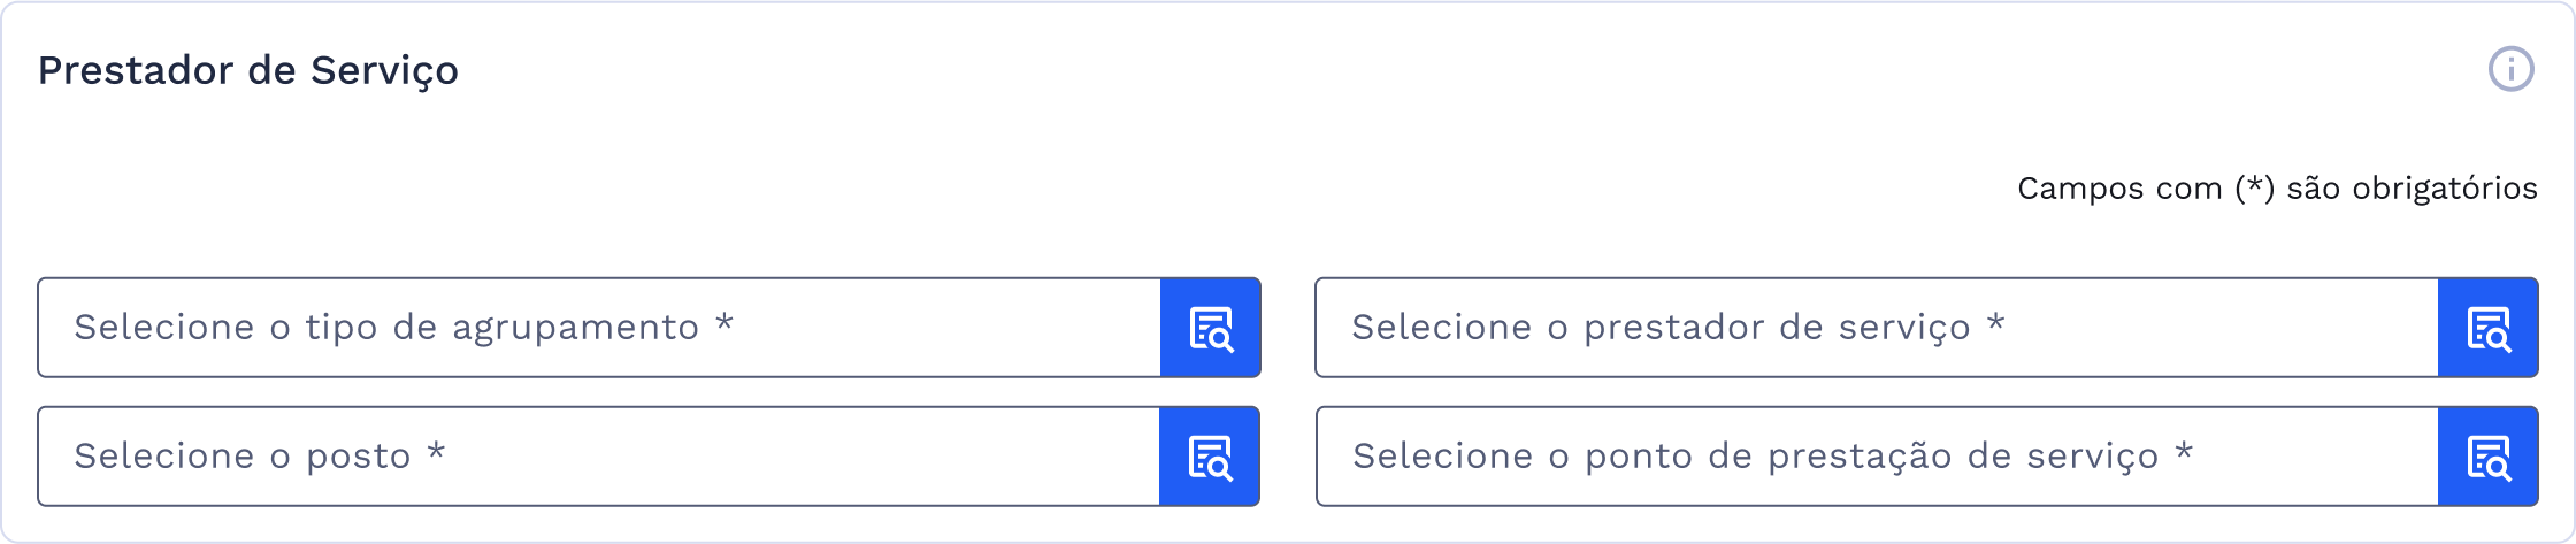Click 'Selecione o ponto de prestação' placeholder text
Screen dimensions: 2576x544
[1755, 457]
